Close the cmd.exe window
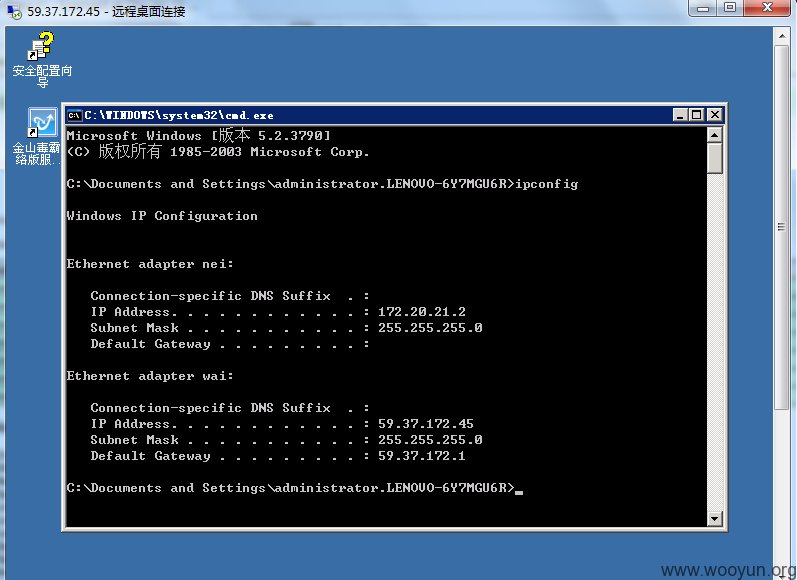The image size is (797, 580). click(715, 115)
